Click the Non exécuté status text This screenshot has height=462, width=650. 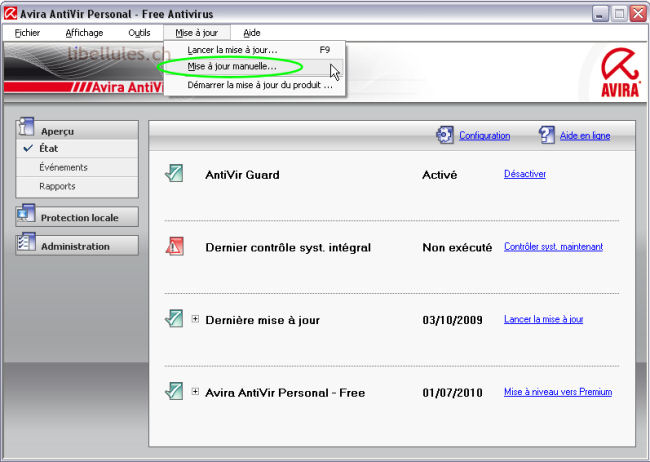coord(457,248)
